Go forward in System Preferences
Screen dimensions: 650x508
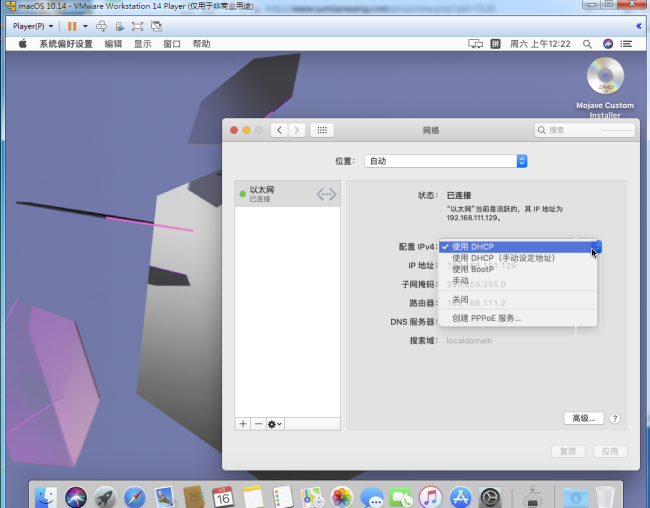[x=297, y=130]
